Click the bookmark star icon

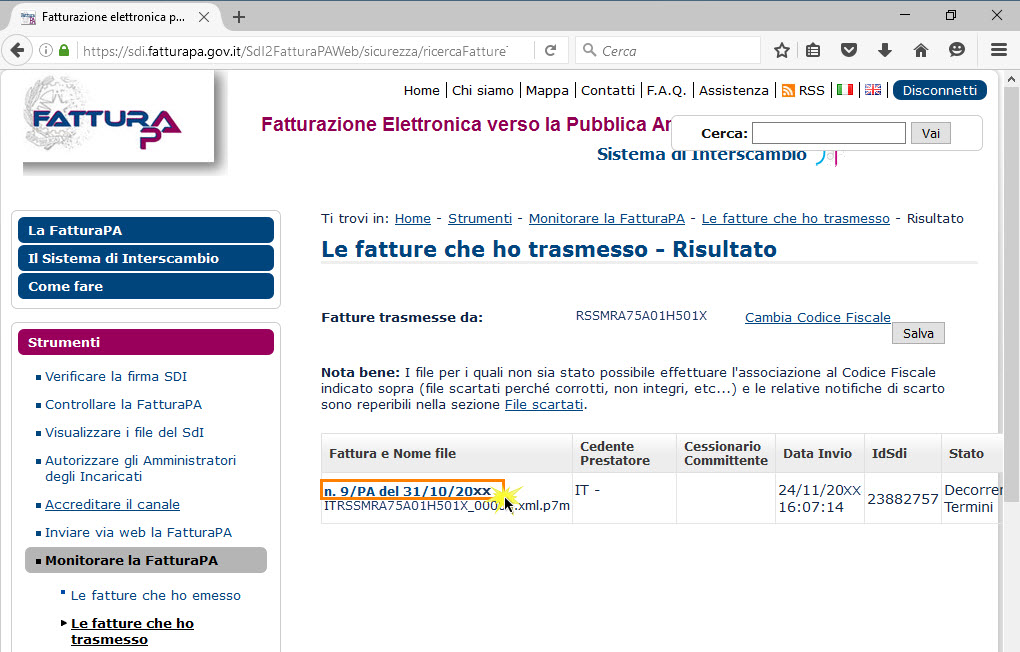pyautogui.click(x=782, y=50)
